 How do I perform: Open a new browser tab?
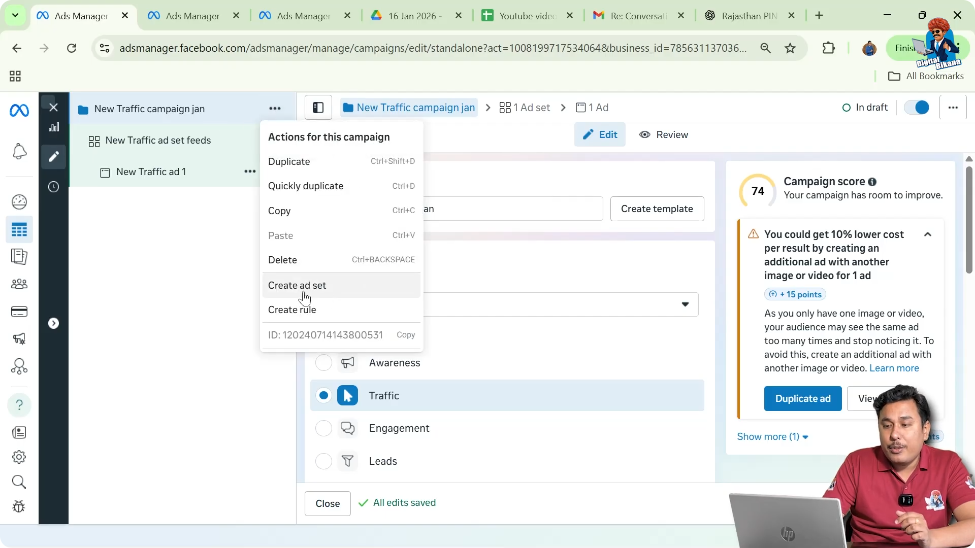coord(819,16)
